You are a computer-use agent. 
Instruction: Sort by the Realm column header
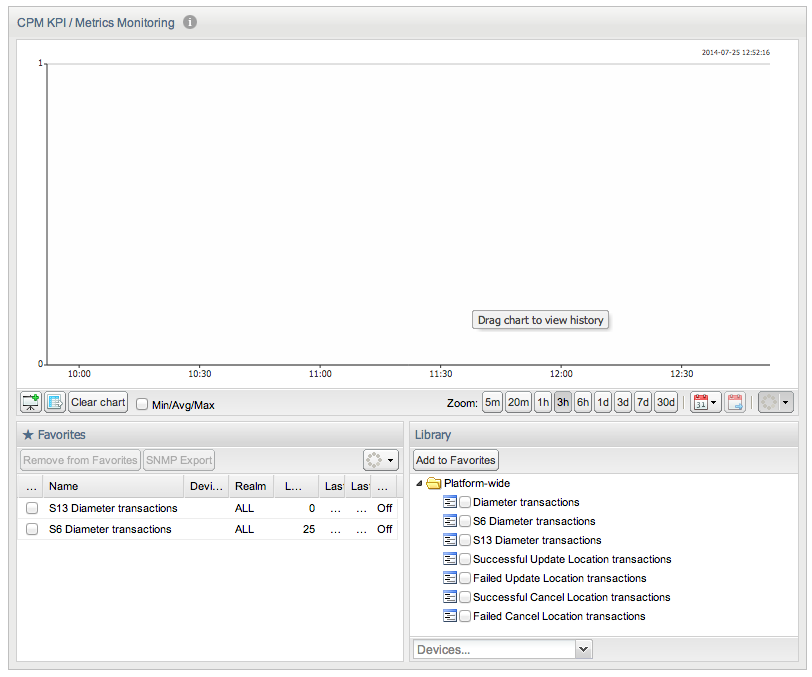[x=251, y=486]
